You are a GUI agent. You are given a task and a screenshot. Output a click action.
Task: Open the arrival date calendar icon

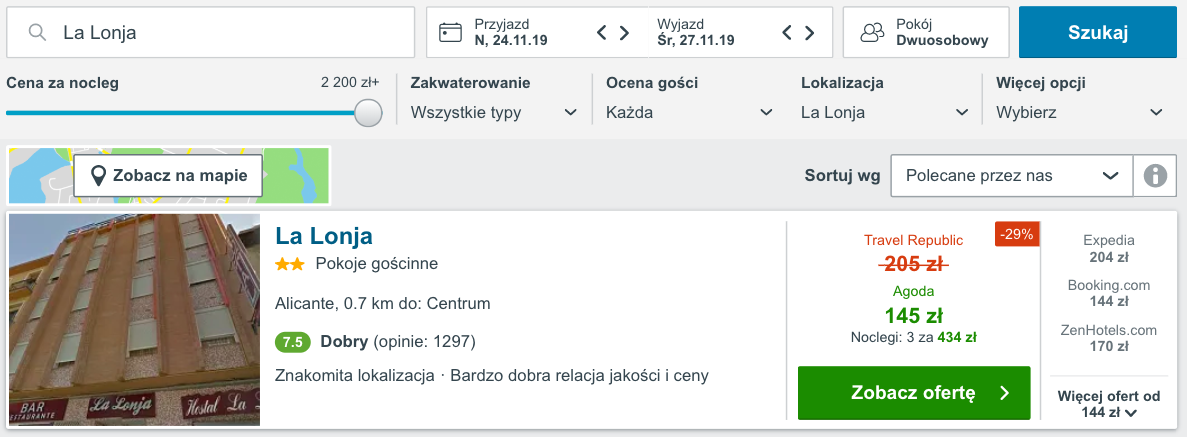(450, 33)
